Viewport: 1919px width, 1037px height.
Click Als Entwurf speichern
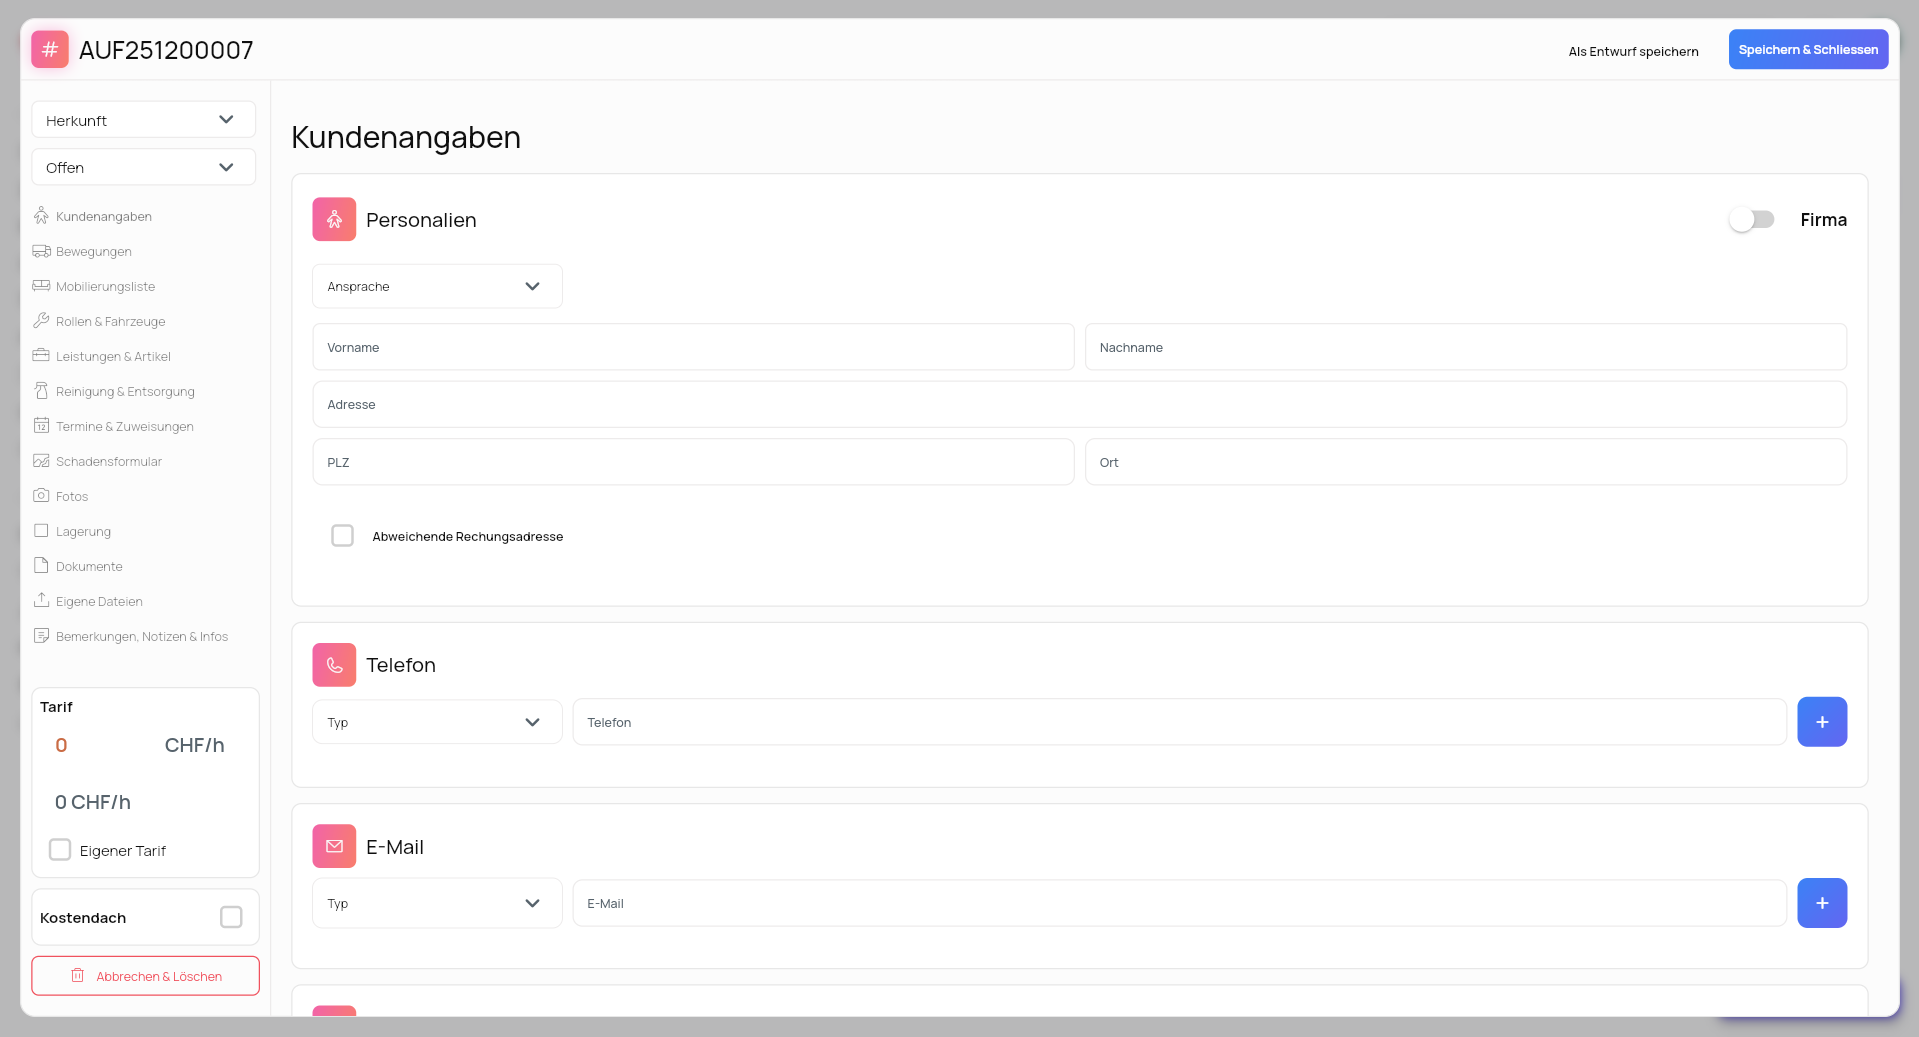tap(1633, 51)
